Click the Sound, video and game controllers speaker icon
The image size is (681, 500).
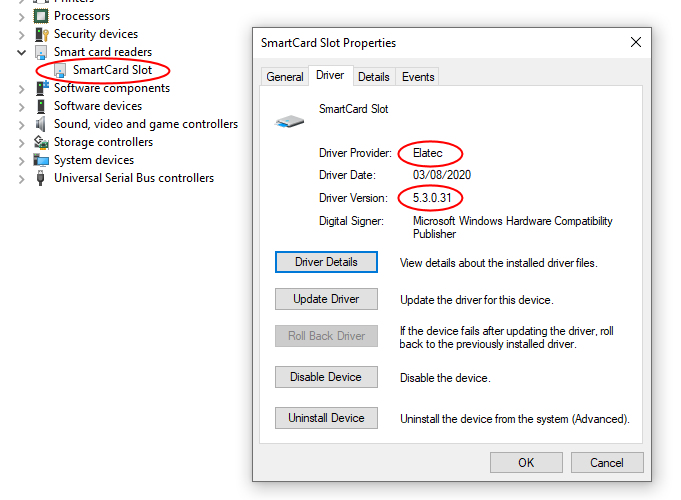(x=41, y=124)
